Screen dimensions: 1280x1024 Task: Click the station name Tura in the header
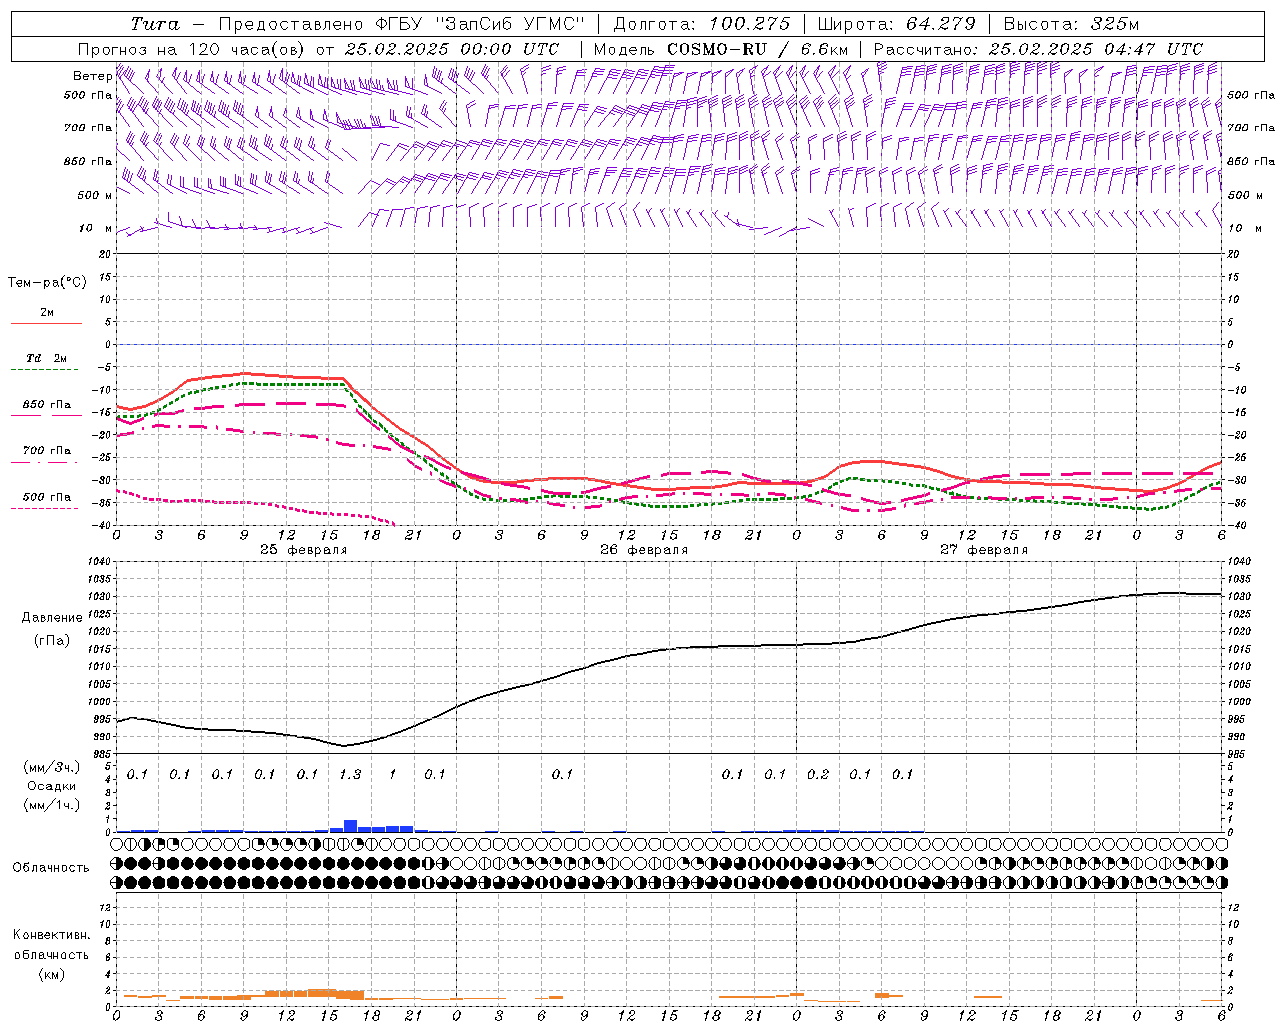click(155, 24)
